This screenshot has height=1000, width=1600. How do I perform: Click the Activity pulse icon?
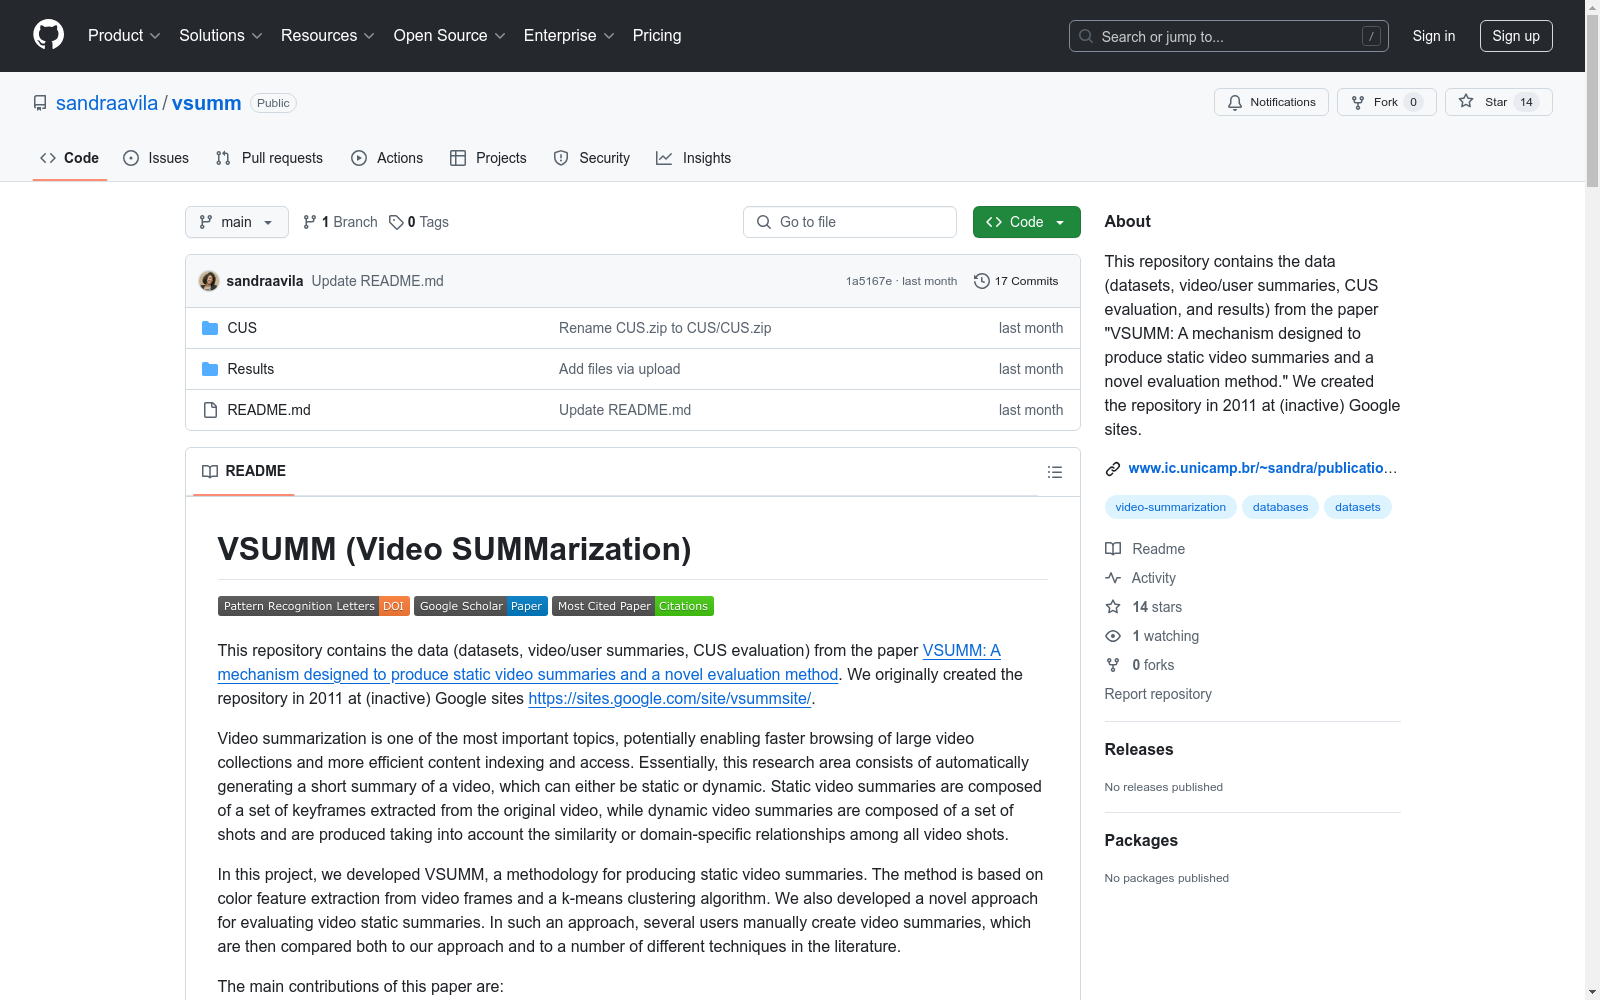[1113, 578]
